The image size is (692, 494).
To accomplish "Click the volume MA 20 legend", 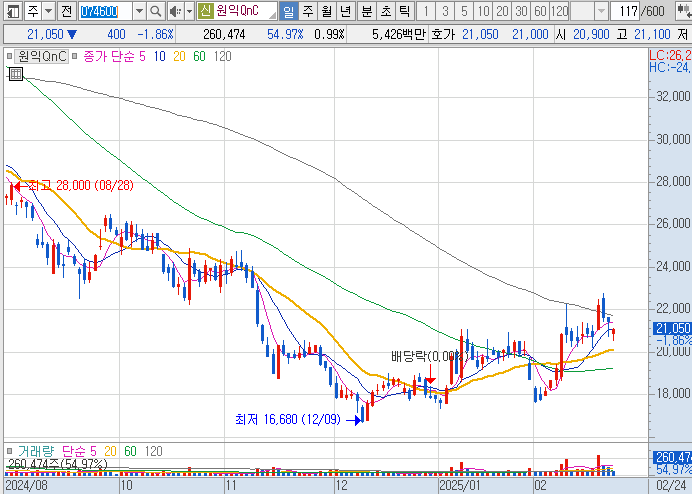I will tap(110, 451).
